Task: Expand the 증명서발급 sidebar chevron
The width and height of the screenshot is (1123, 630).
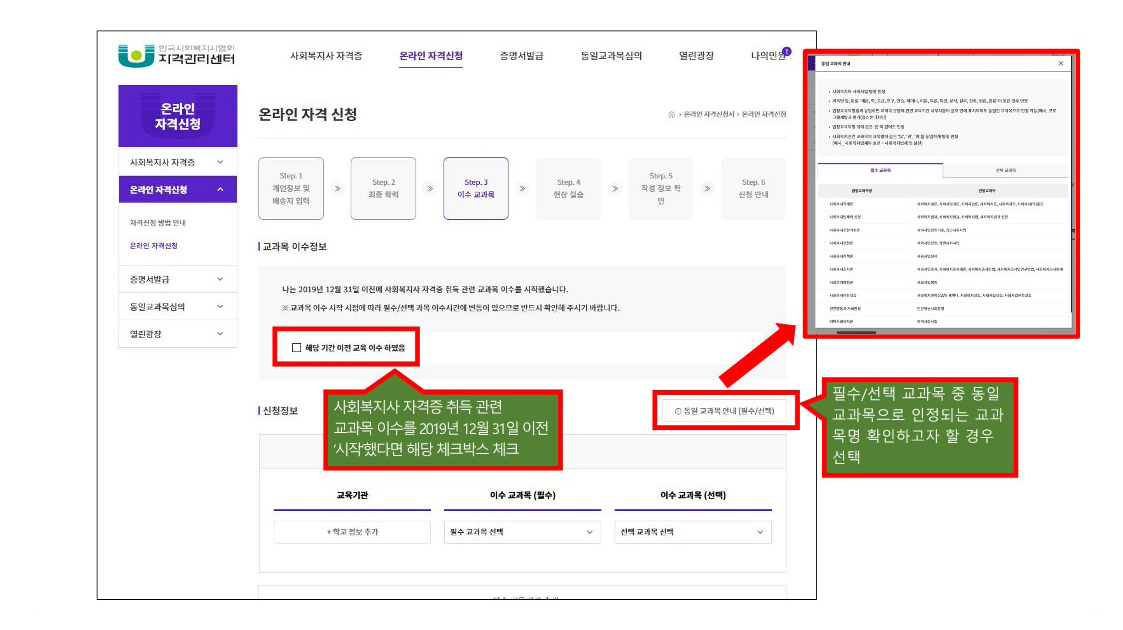Action: (x=220, y=279)
